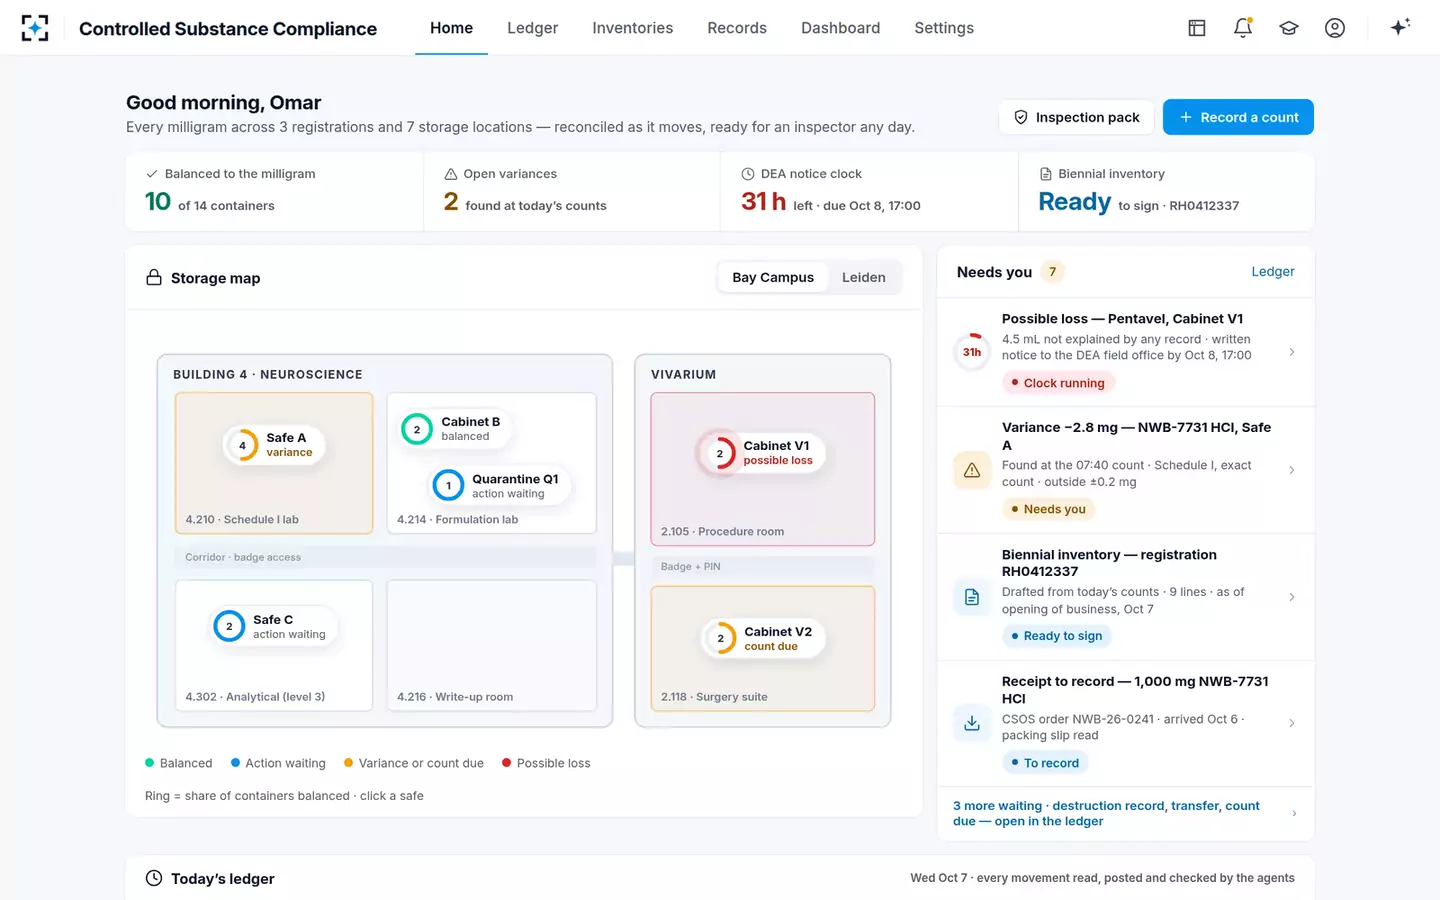Select the Cabinet B balanced ring
Viewport: 1440px width, 900px height.
[417, 429]
